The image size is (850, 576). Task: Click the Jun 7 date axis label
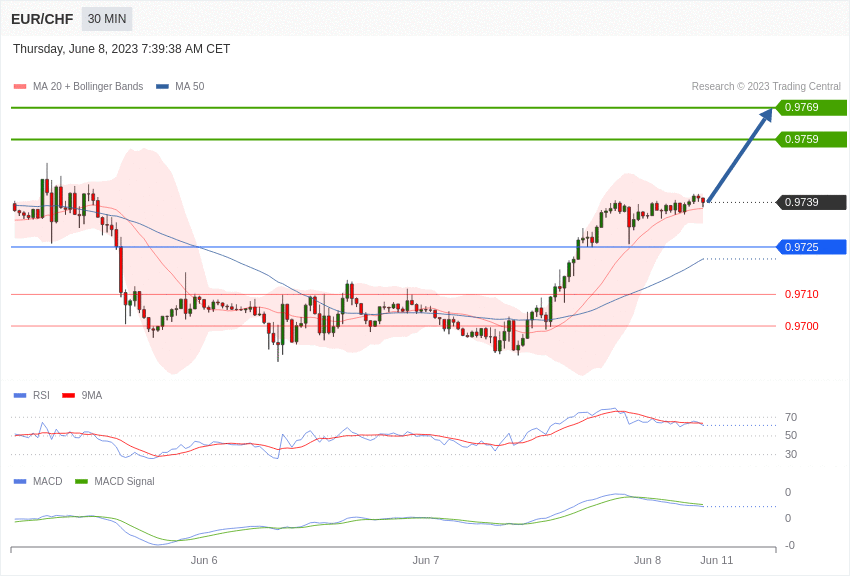[426, 560]
